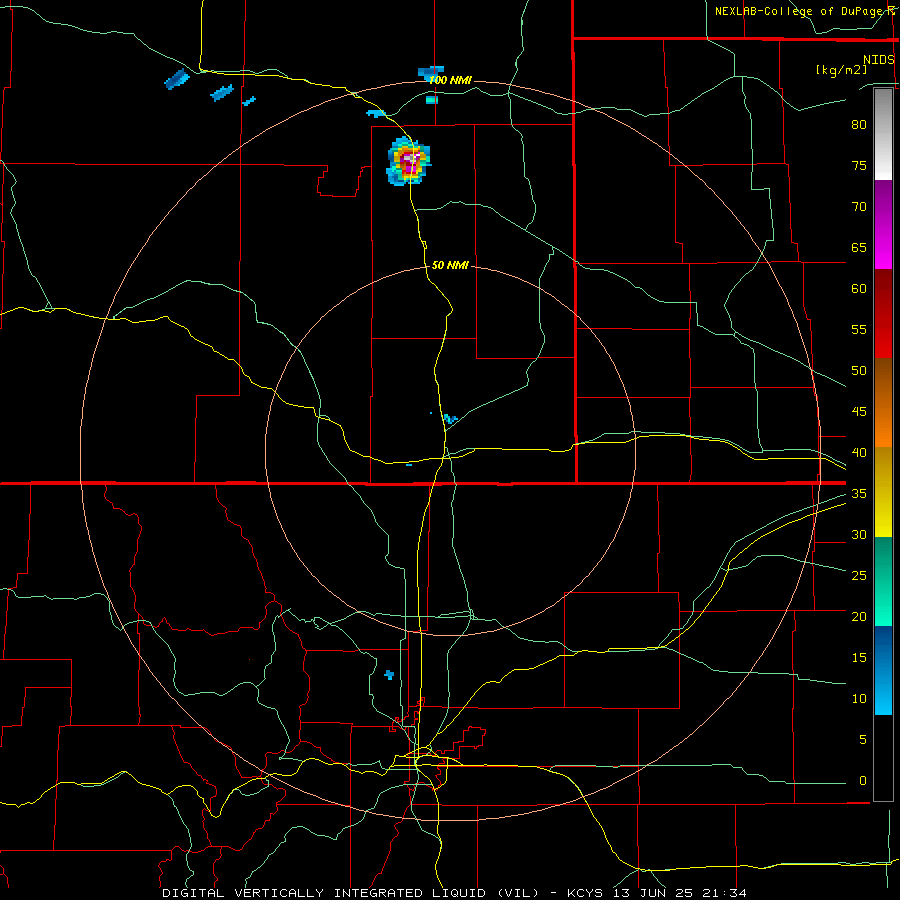Select the green segment of the color bar
Screen dimensions: 900x900
pos(883,581)
